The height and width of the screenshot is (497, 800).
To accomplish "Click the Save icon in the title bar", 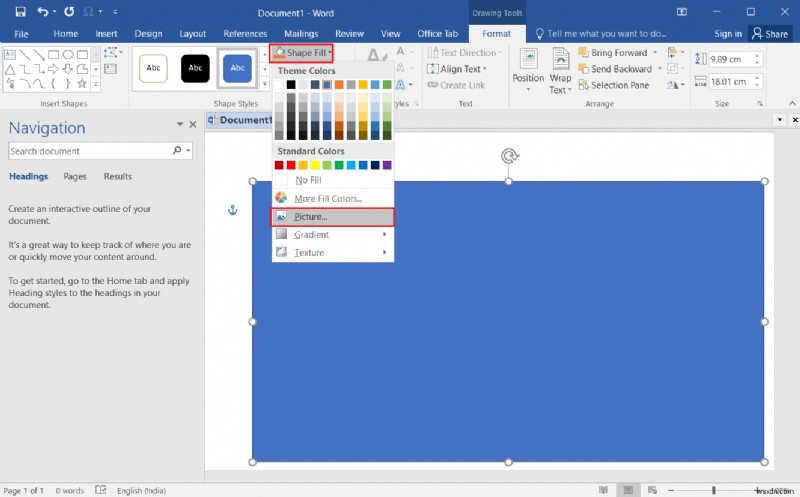I will tap(16, 12).
